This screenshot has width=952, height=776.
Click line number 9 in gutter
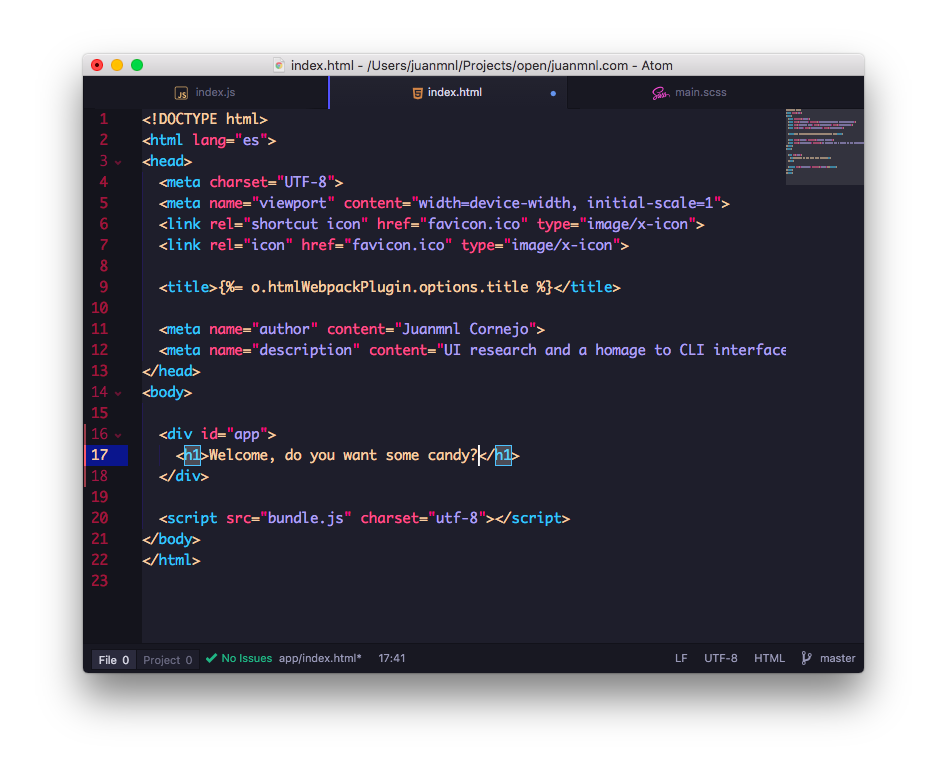pos(104,287)
